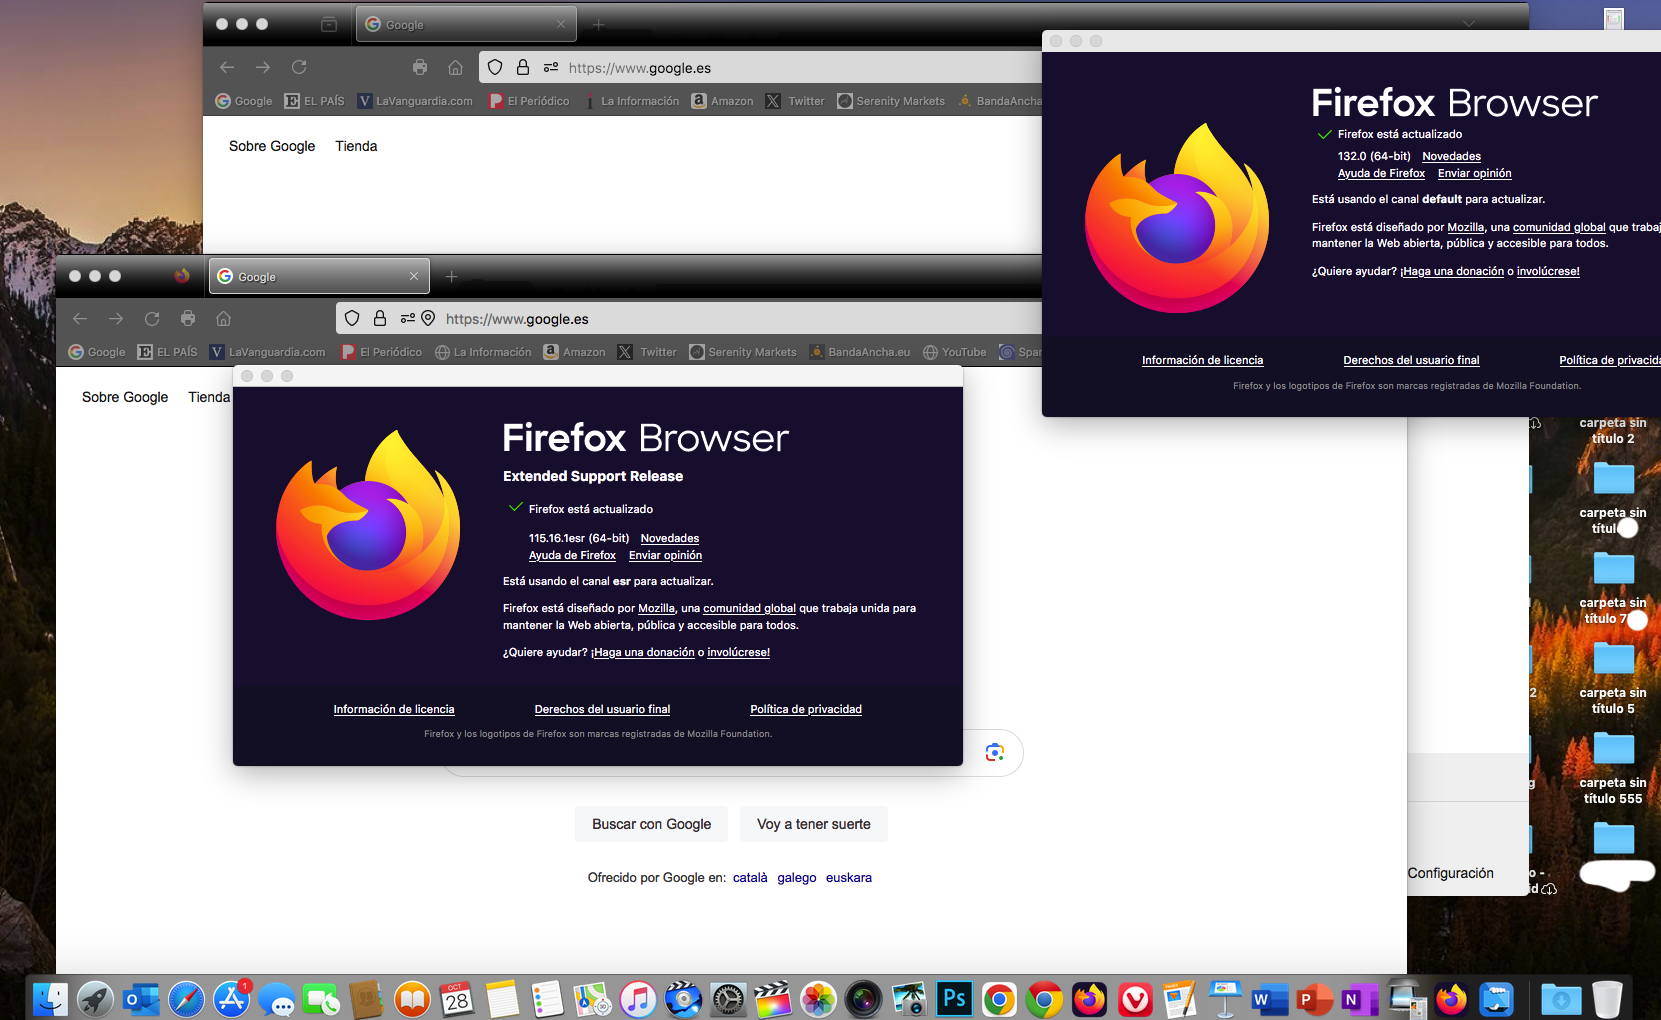
Task: Launch Microsoft Word from the Dock
Action: point(1270,999)
